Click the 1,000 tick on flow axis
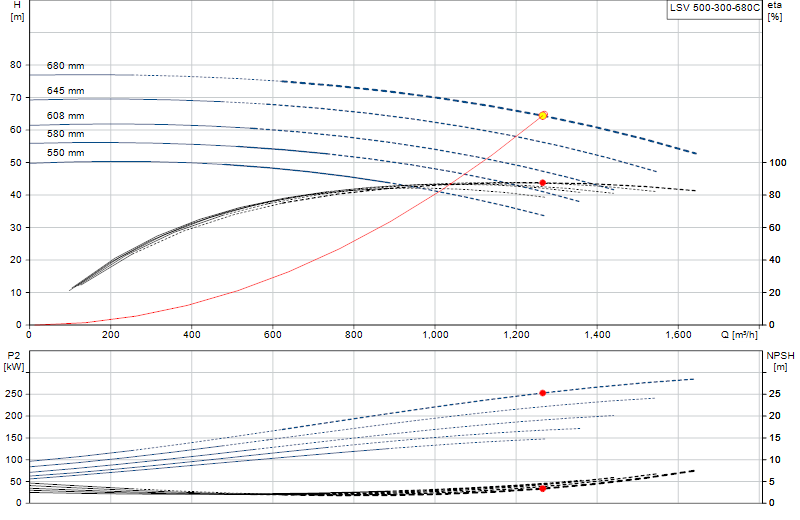Viewport: 800px width, 520px height. [x=435, y=335]
